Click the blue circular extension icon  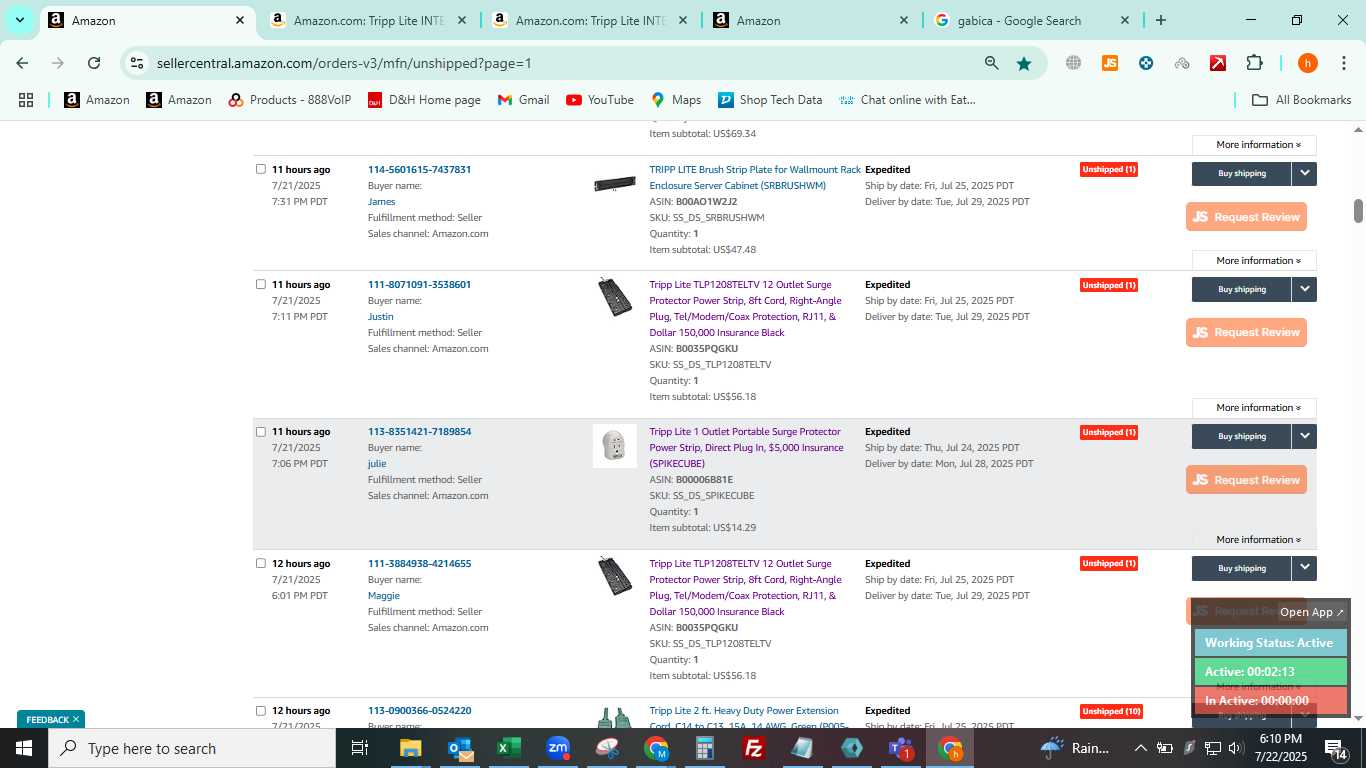pos(1146,63)
